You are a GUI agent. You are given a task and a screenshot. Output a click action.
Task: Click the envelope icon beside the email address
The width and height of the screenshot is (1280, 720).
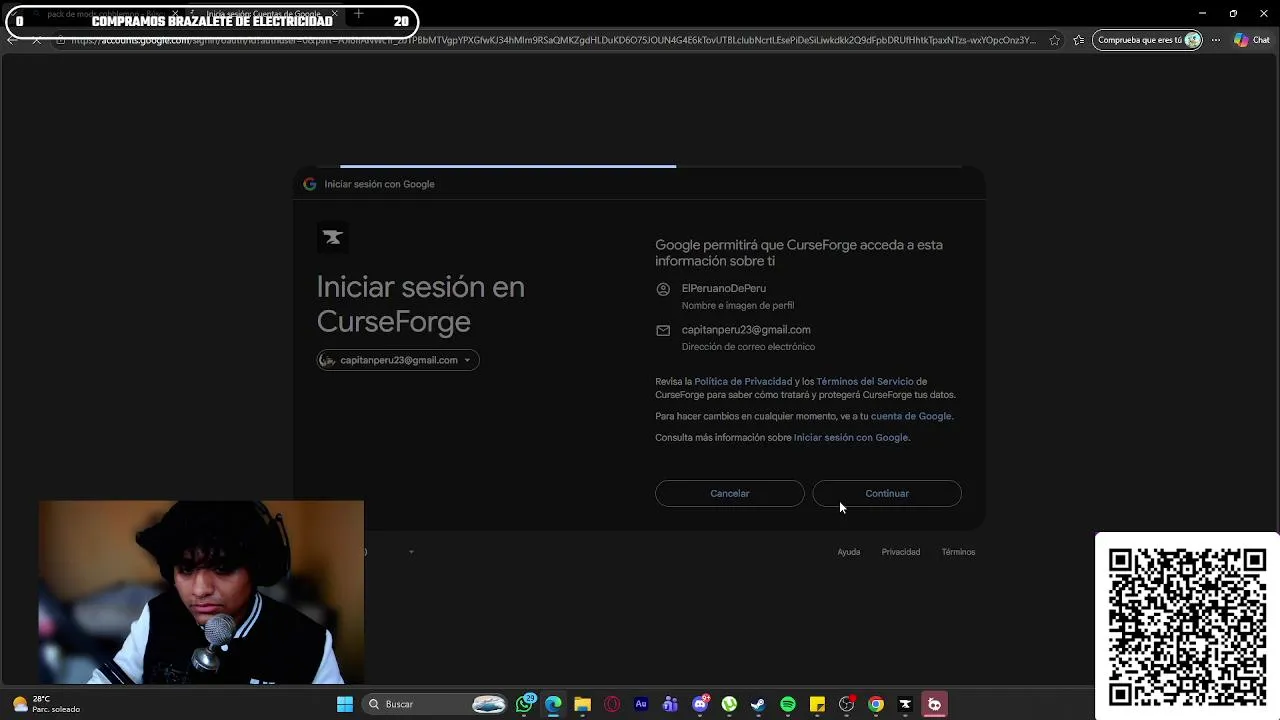[663, 330]
